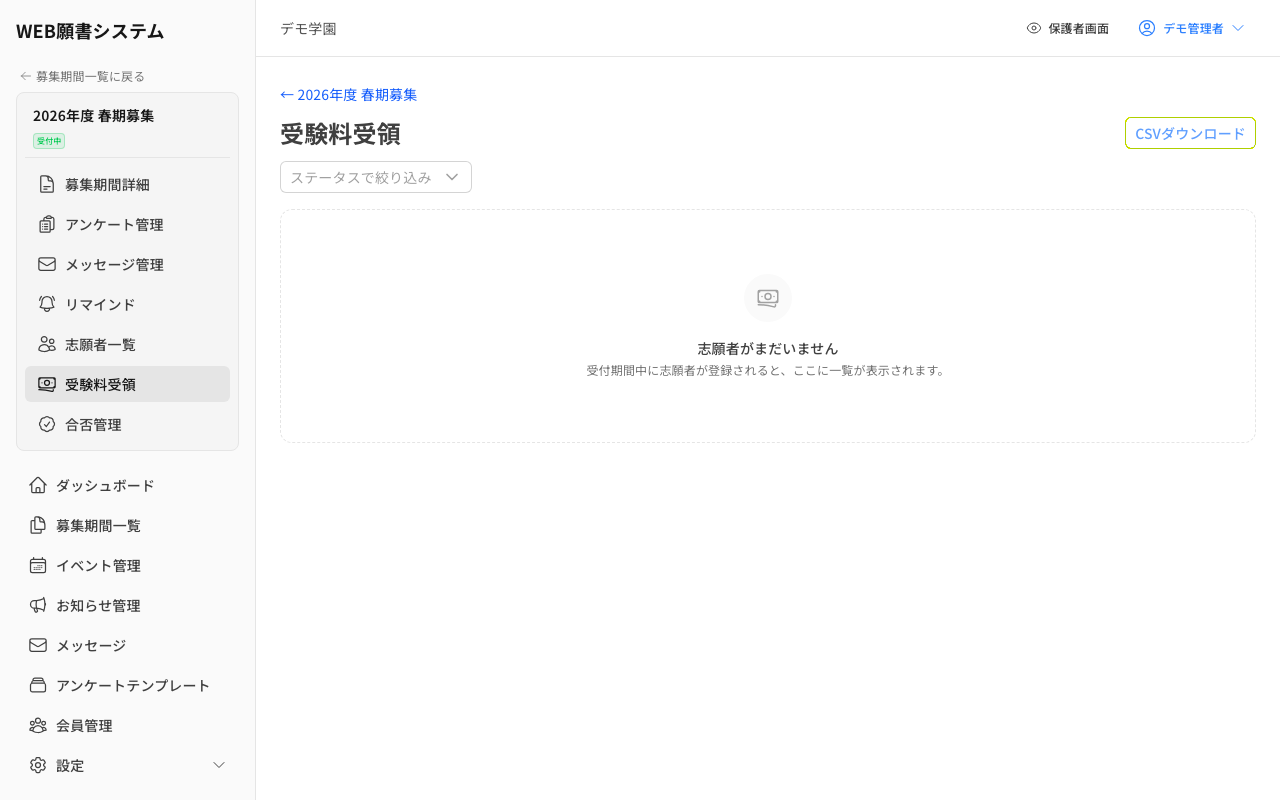Click 2026年度 春期募集 card title in sidebar
Image resolution: width=1280 pixels, height=800 pixels.
(x=94, y=115)
